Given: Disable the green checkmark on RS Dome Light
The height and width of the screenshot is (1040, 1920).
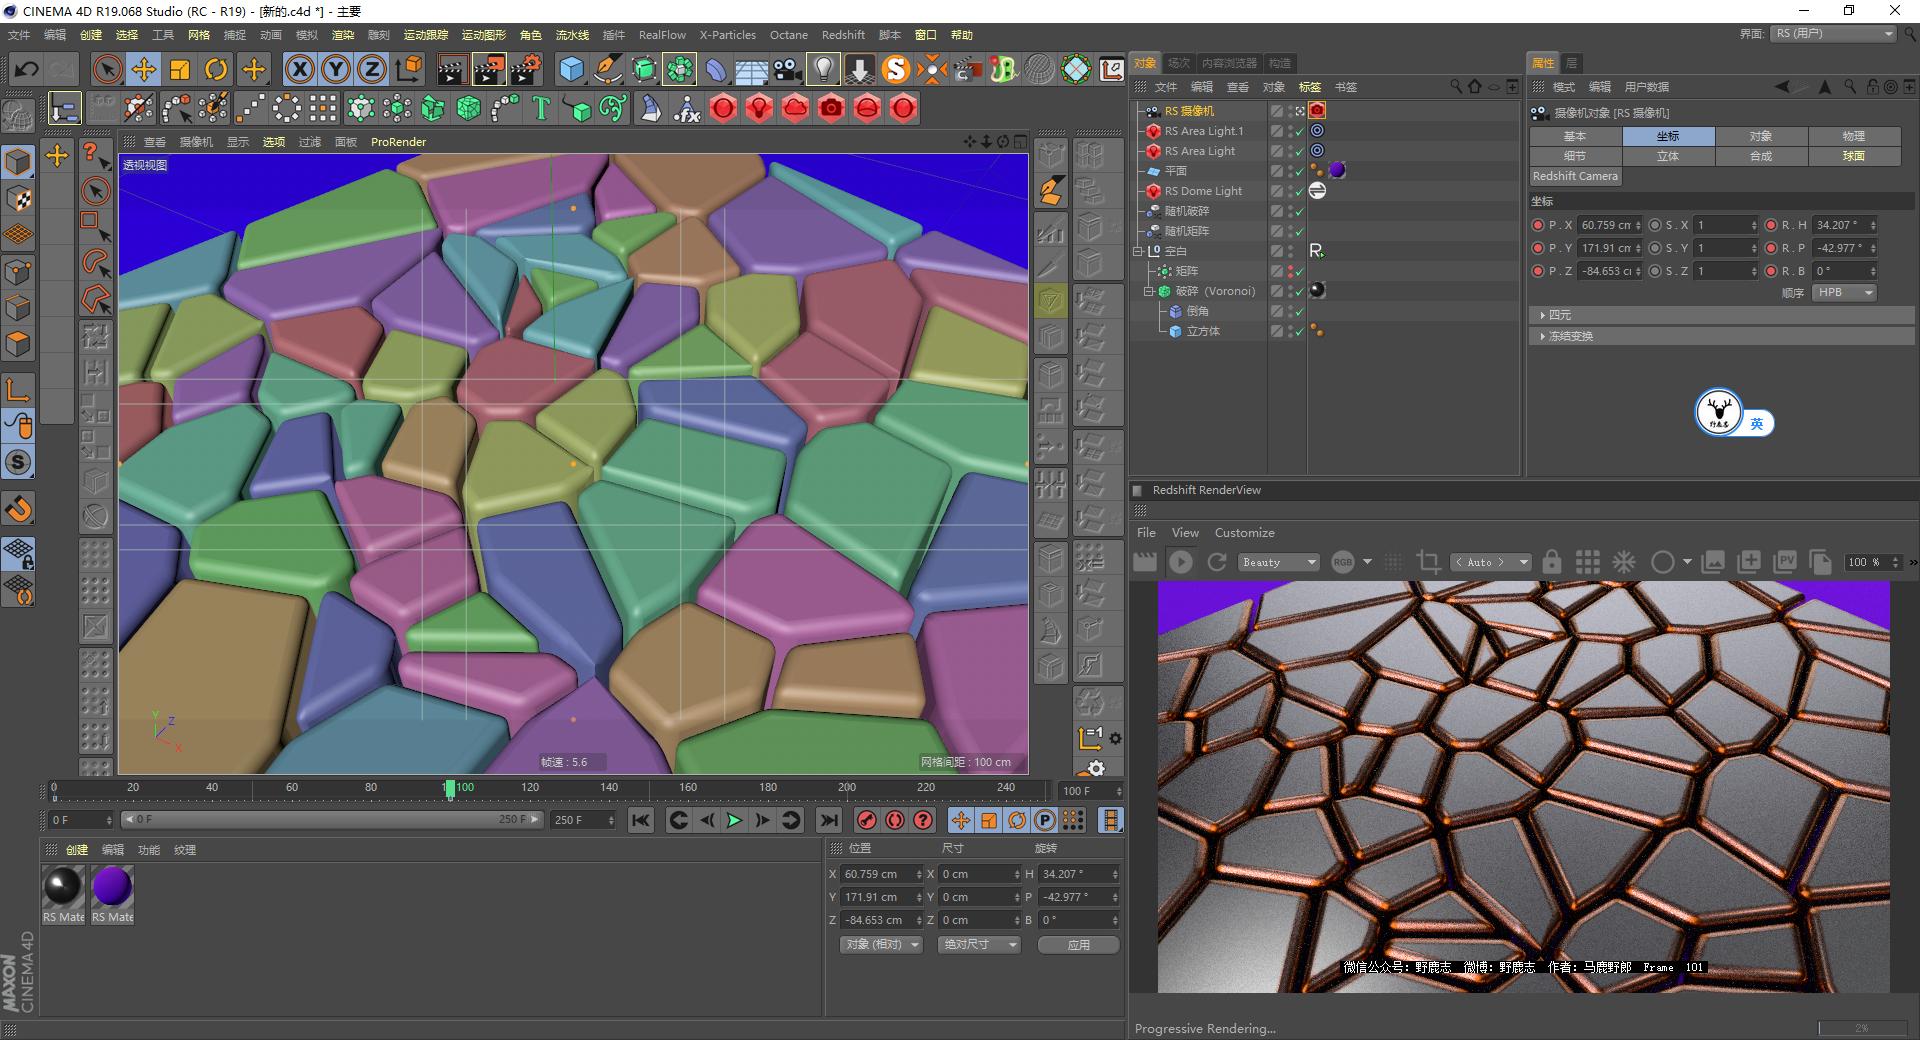Looking at the screenshot, I should [x=1298, y=191].
